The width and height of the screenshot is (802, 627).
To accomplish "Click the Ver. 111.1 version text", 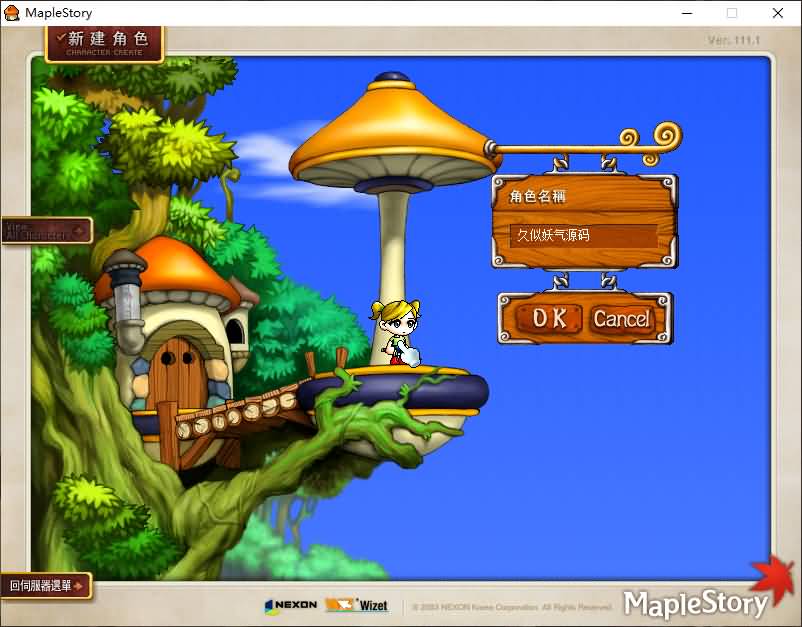I will tap(734, 40).
